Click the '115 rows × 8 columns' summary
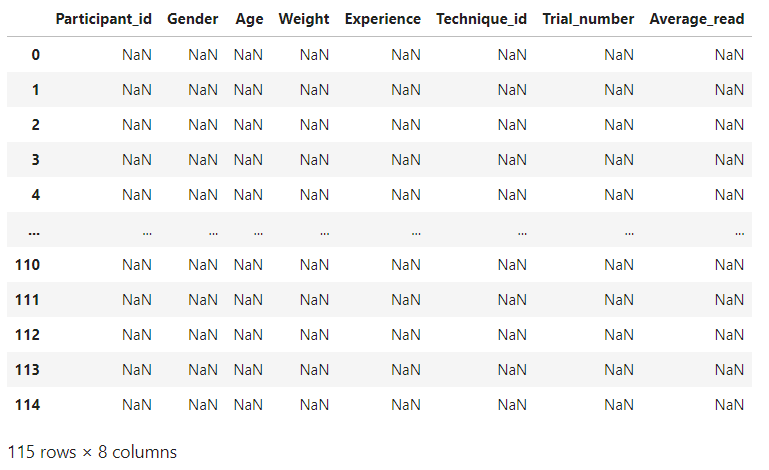 tap(92, 451)
